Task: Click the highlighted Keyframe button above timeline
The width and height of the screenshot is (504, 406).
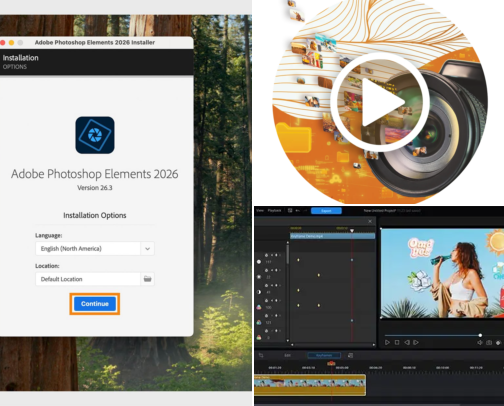Action: click(324, 355)
